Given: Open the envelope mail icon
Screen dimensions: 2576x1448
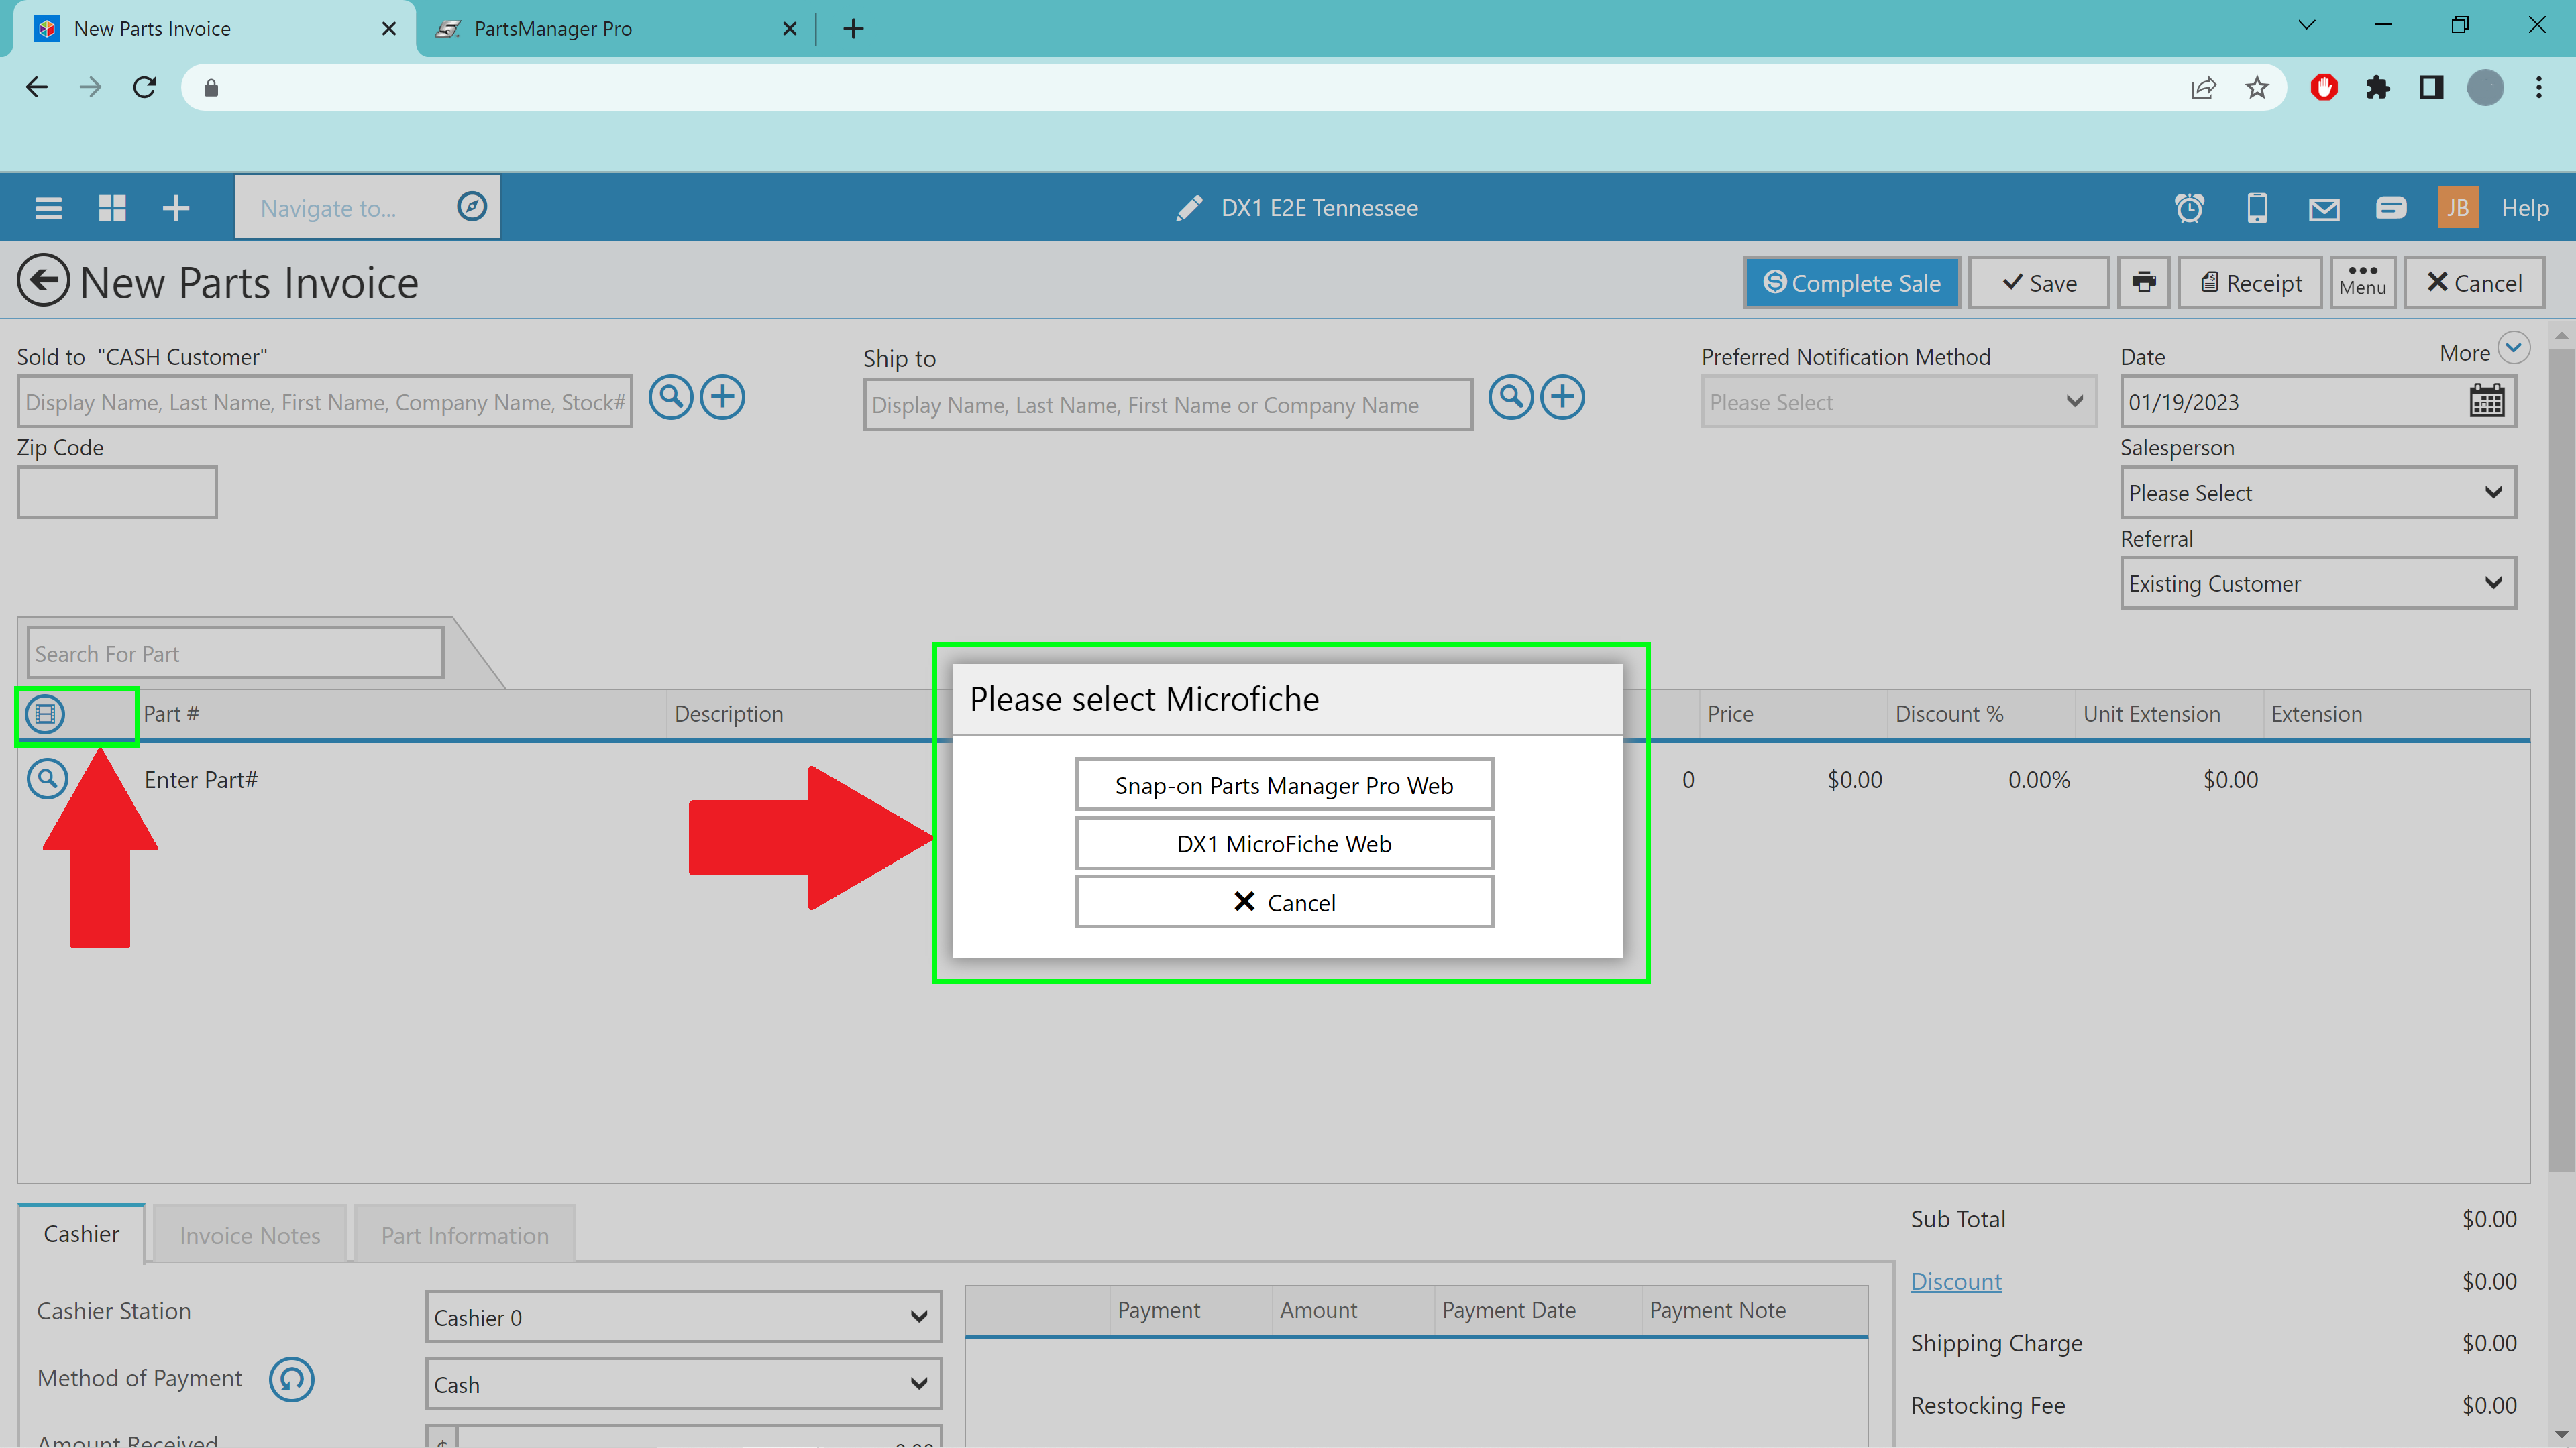Looking at the screenshot, I should 2323,208.
